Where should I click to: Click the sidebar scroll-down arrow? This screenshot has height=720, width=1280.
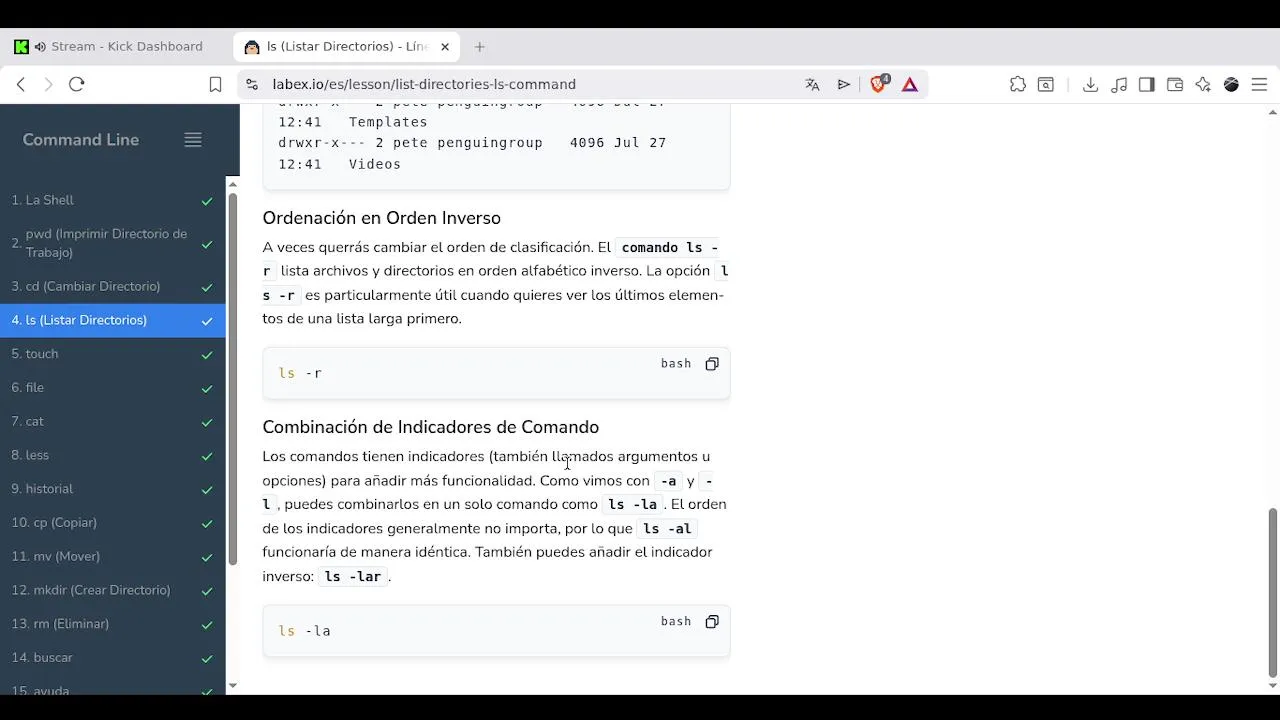click(x=233, y=686)
